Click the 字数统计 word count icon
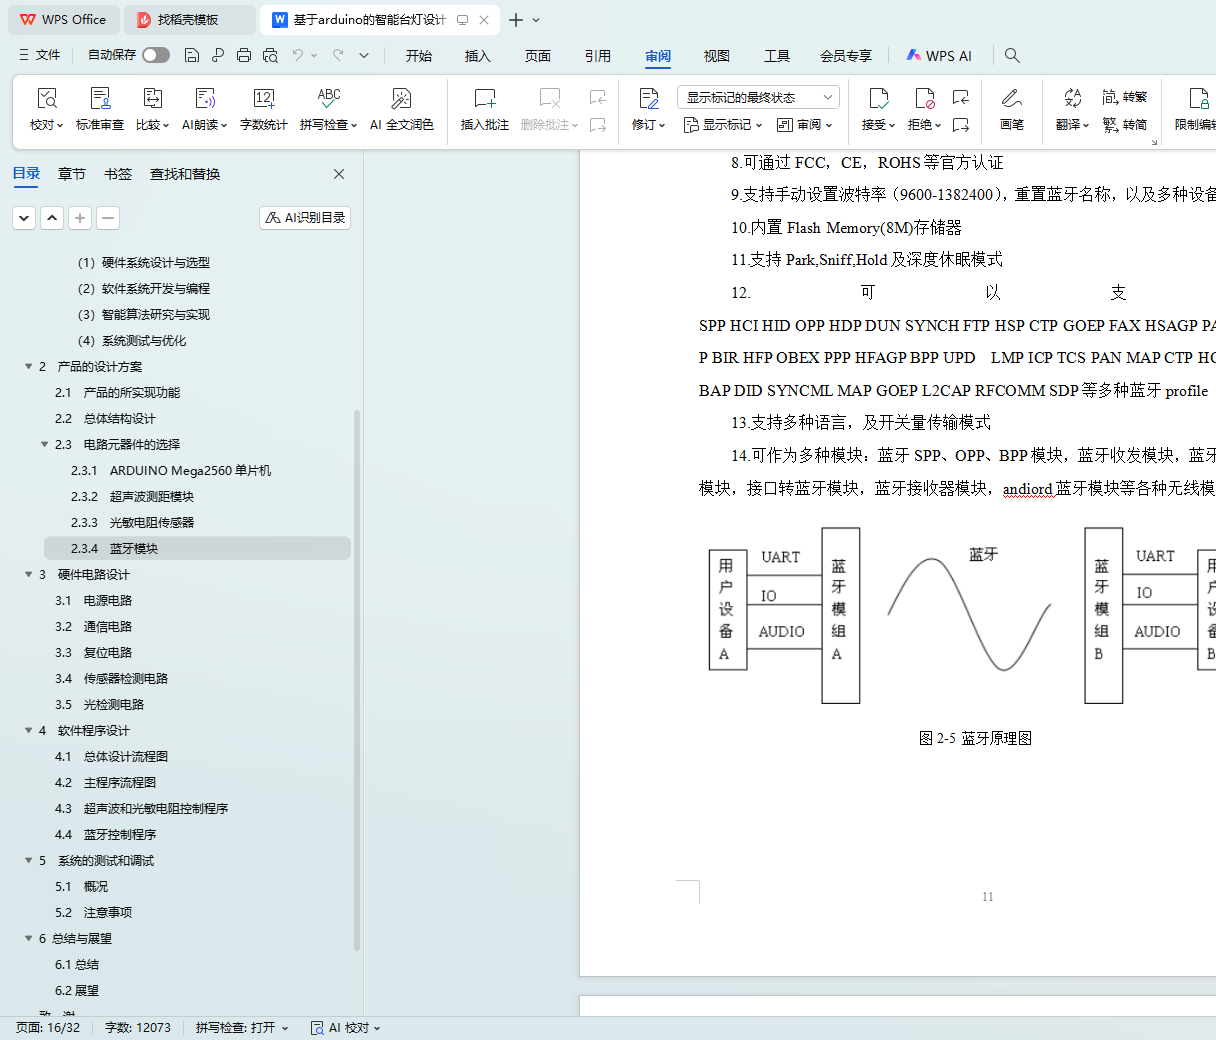 (264, 99)
